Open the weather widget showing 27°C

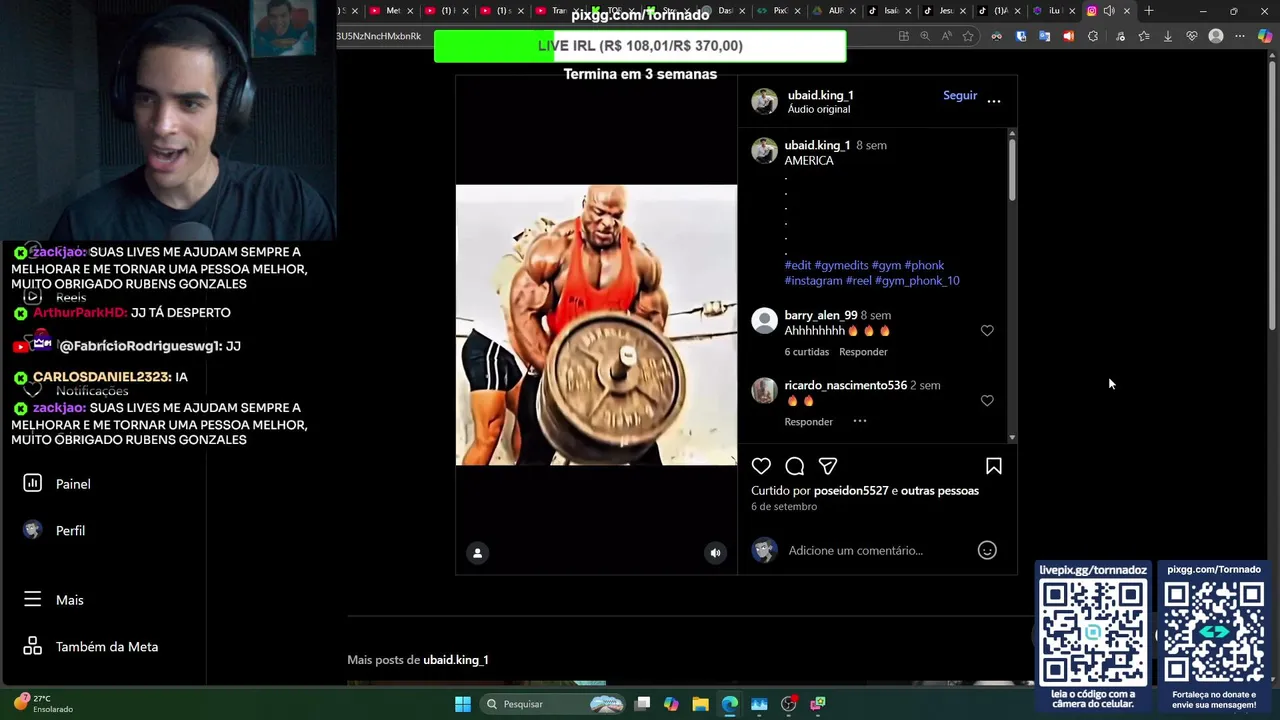pyautogui.click(x=42, y=704)
